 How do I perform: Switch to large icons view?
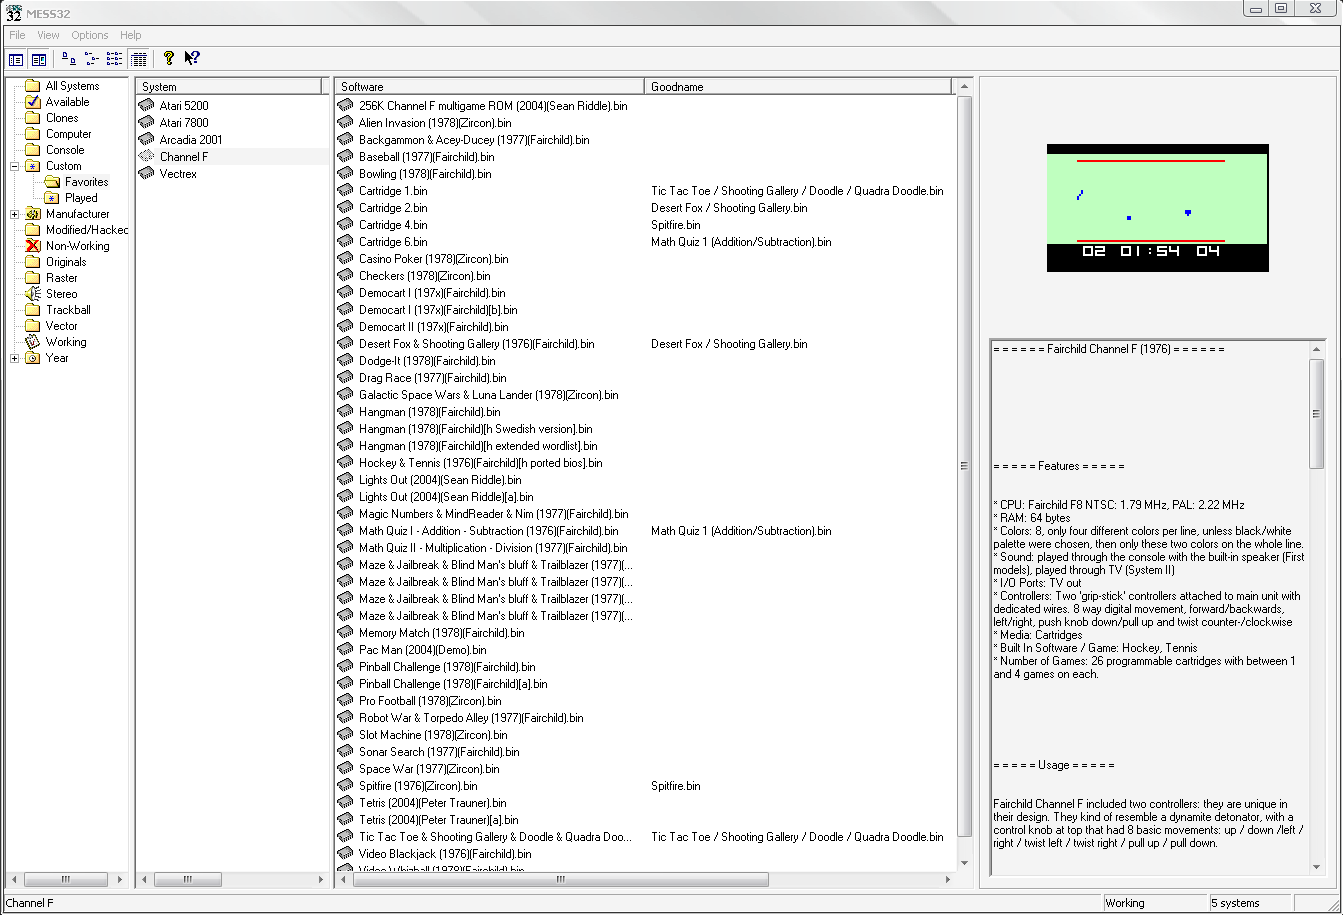(68, 59)
